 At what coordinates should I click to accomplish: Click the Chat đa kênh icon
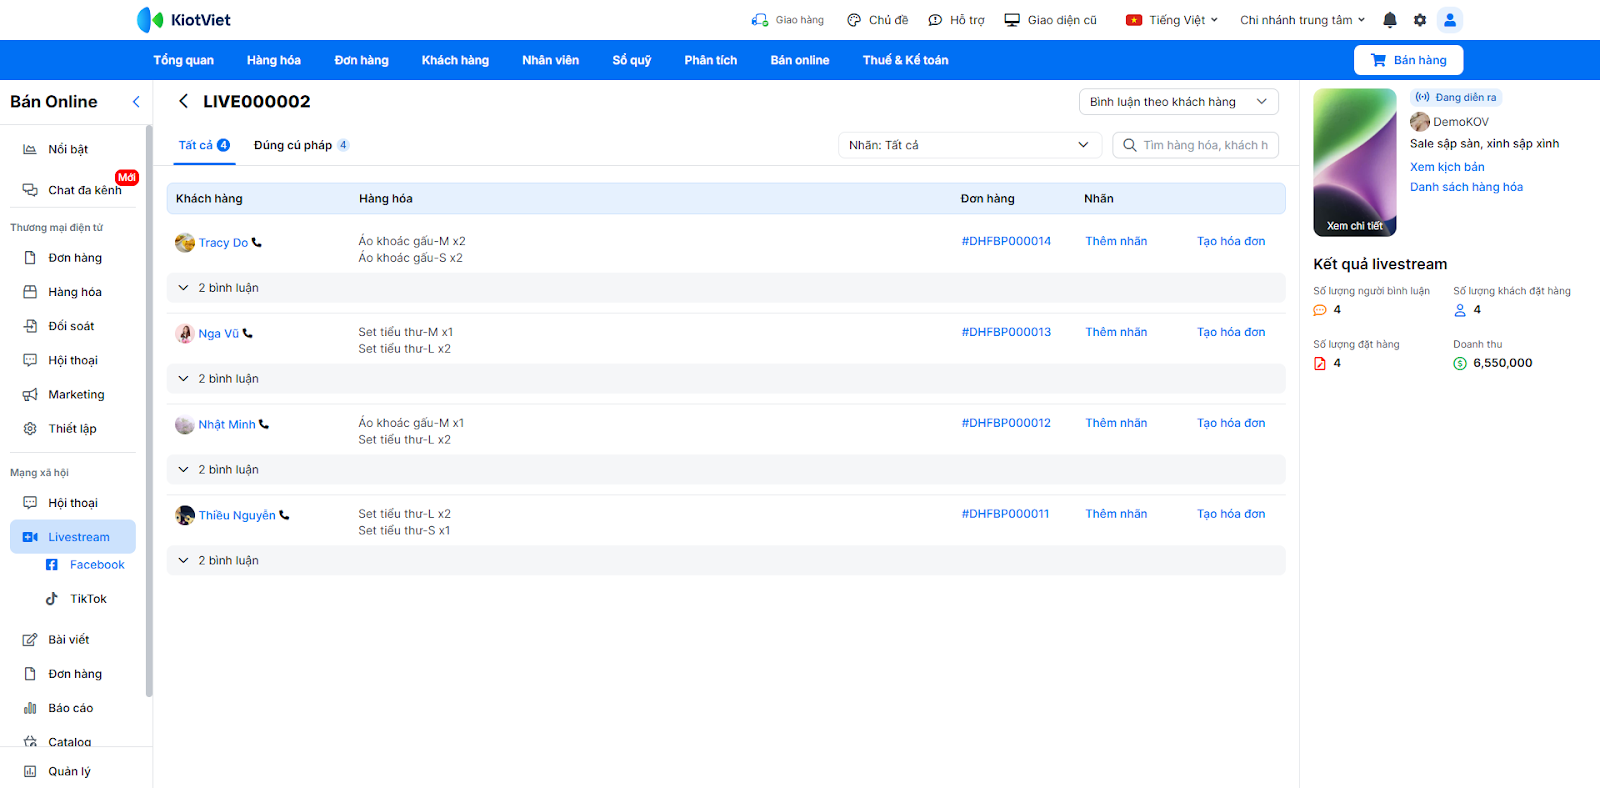point(30,190)
